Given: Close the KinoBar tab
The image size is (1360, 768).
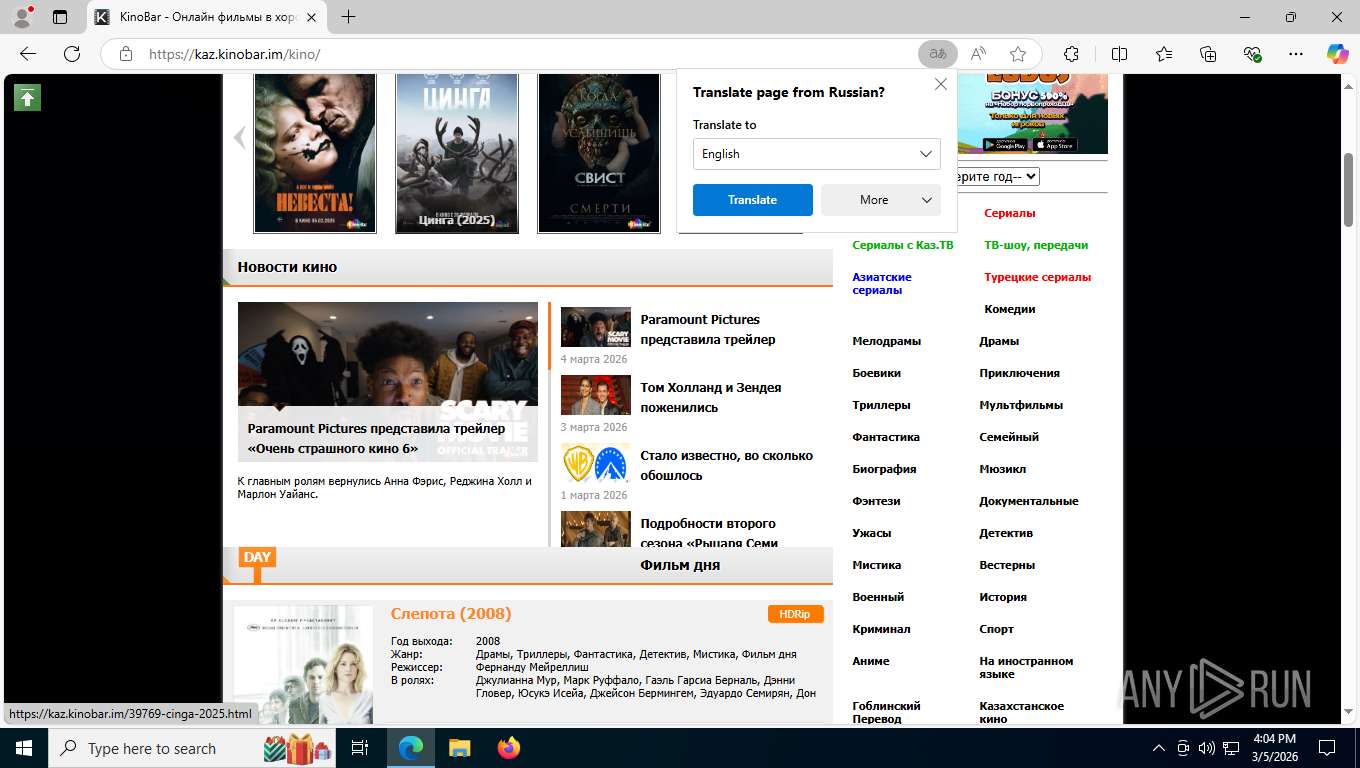Looking at the screenshot, I should [x=311, y=17].
